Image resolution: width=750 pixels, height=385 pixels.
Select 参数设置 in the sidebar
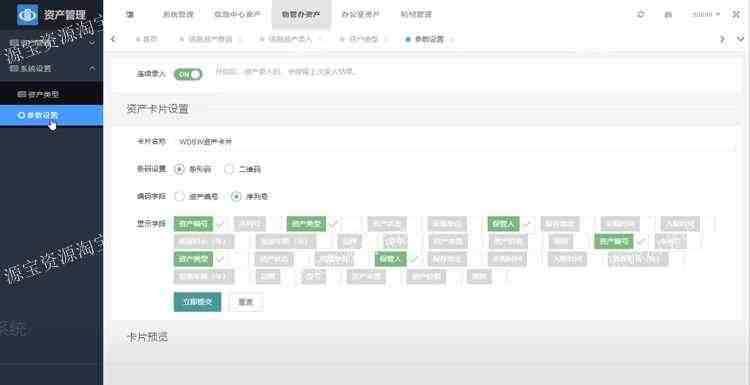pos(52,115)
